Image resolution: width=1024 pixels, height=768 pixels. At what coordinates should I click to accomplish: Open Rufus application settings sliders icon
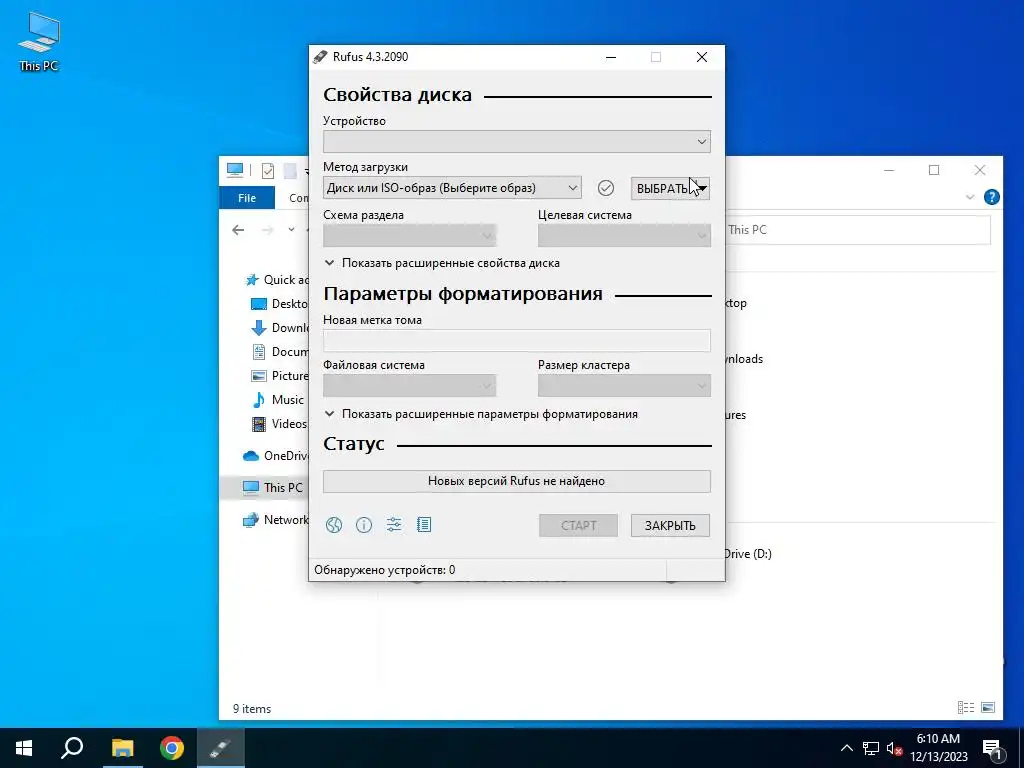point(394,524)
